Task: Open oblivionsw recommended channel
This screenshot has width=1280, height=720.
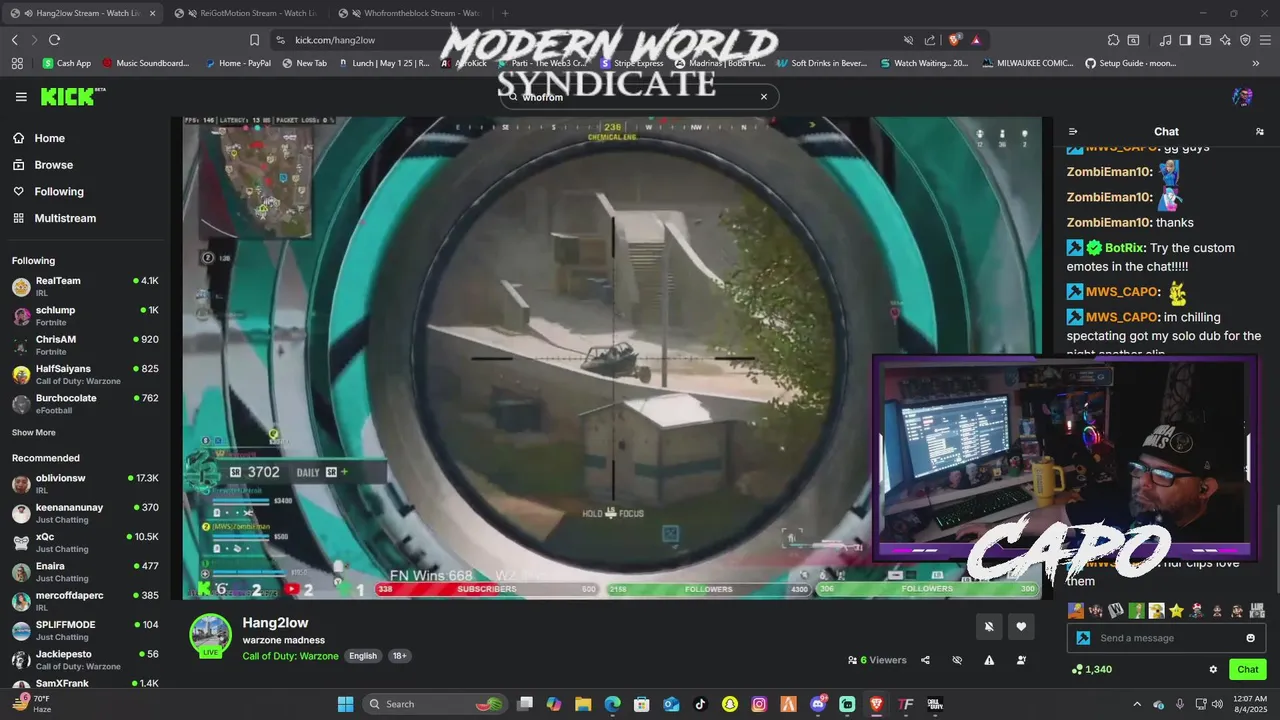Action: point(85,484)
